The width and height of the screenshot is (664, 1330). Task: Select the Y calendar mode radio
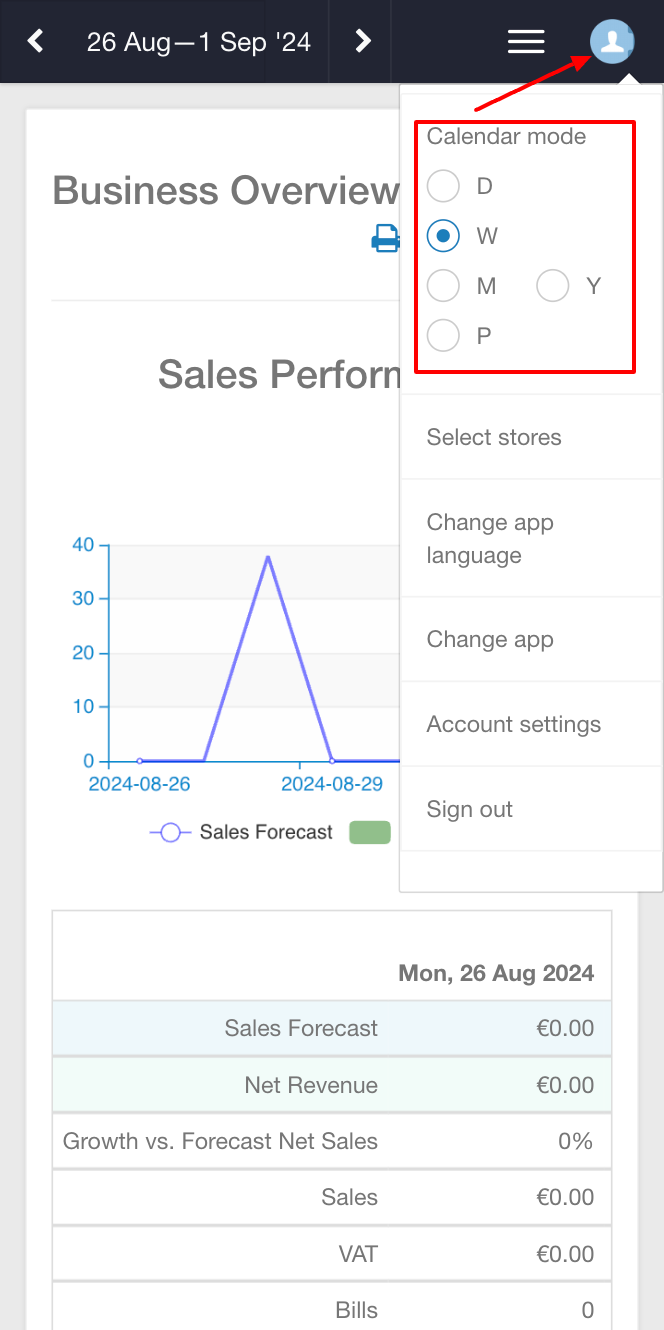coord(553,286)
